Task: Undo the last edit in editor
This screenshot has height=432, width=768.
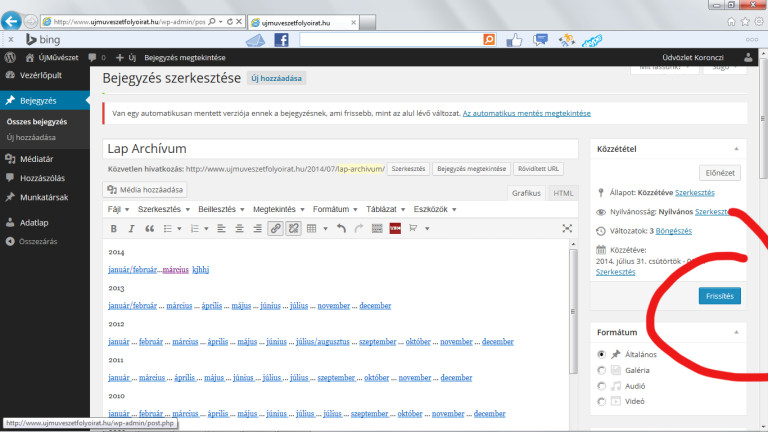Action: pyautogui.click(x=341, y=229)
